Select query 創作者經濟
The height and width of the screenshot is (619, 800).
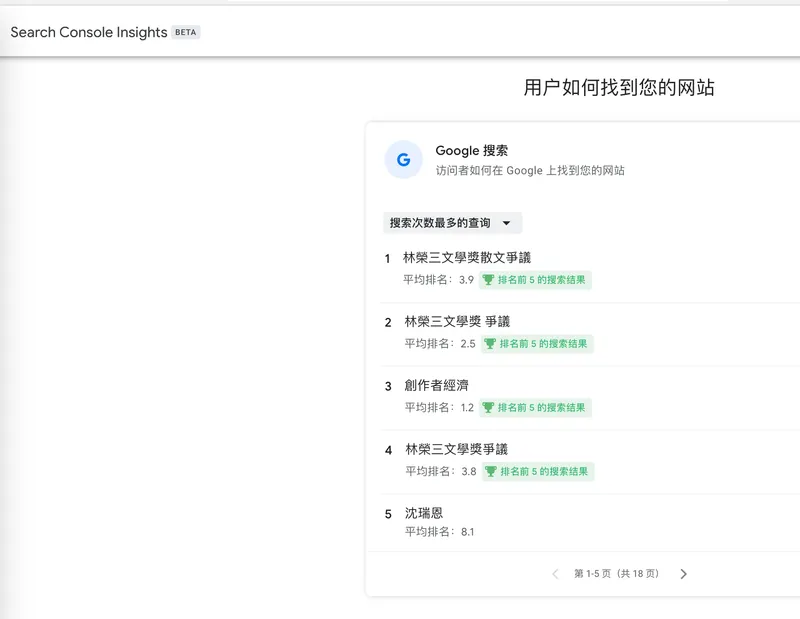pos(436,385)
